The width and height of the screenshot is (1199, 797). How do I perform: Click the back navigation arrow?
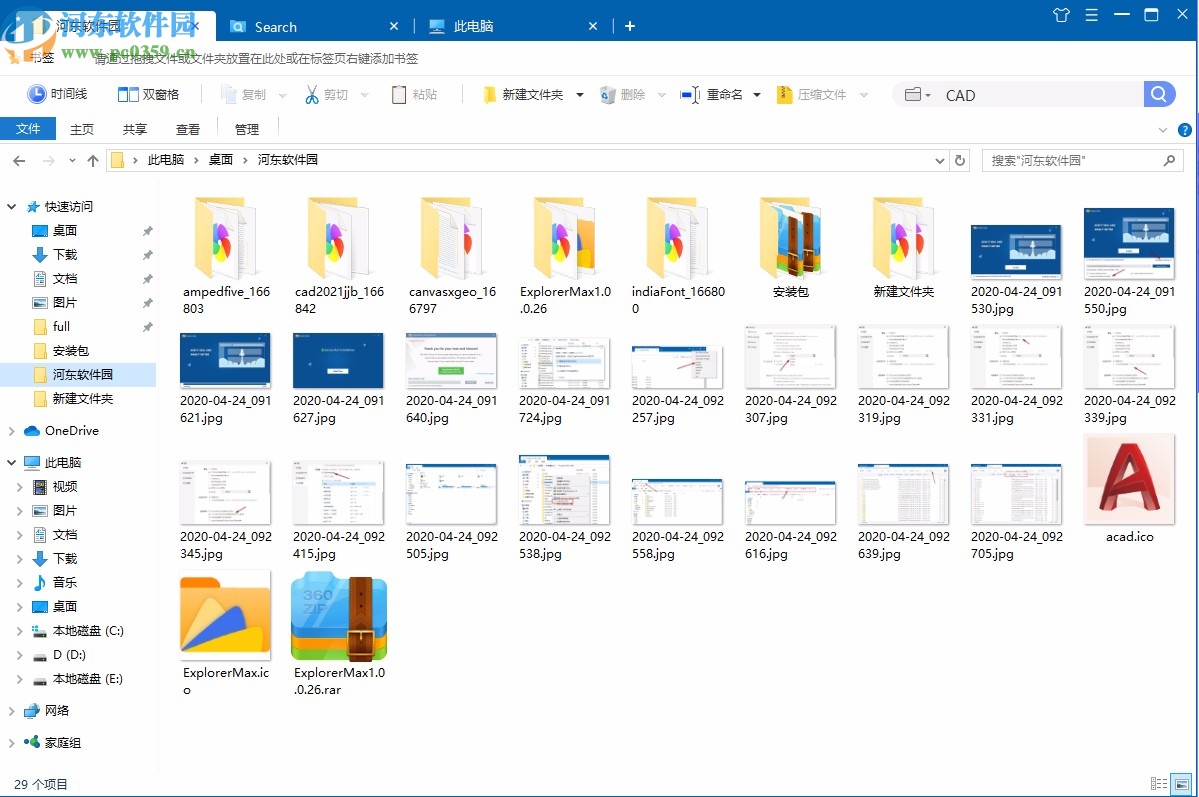[18, 160]
